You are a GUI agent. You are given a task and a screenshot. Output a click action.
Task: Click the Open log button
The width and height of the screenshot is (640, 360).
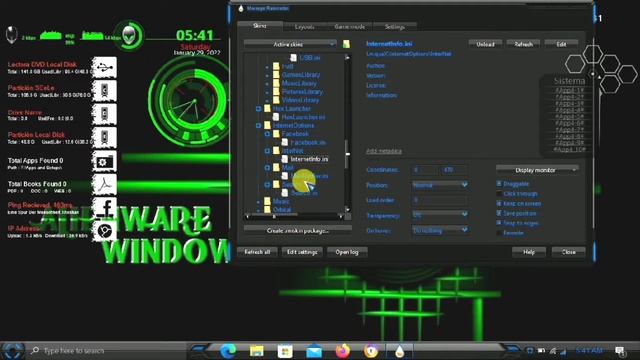[347, 252]
